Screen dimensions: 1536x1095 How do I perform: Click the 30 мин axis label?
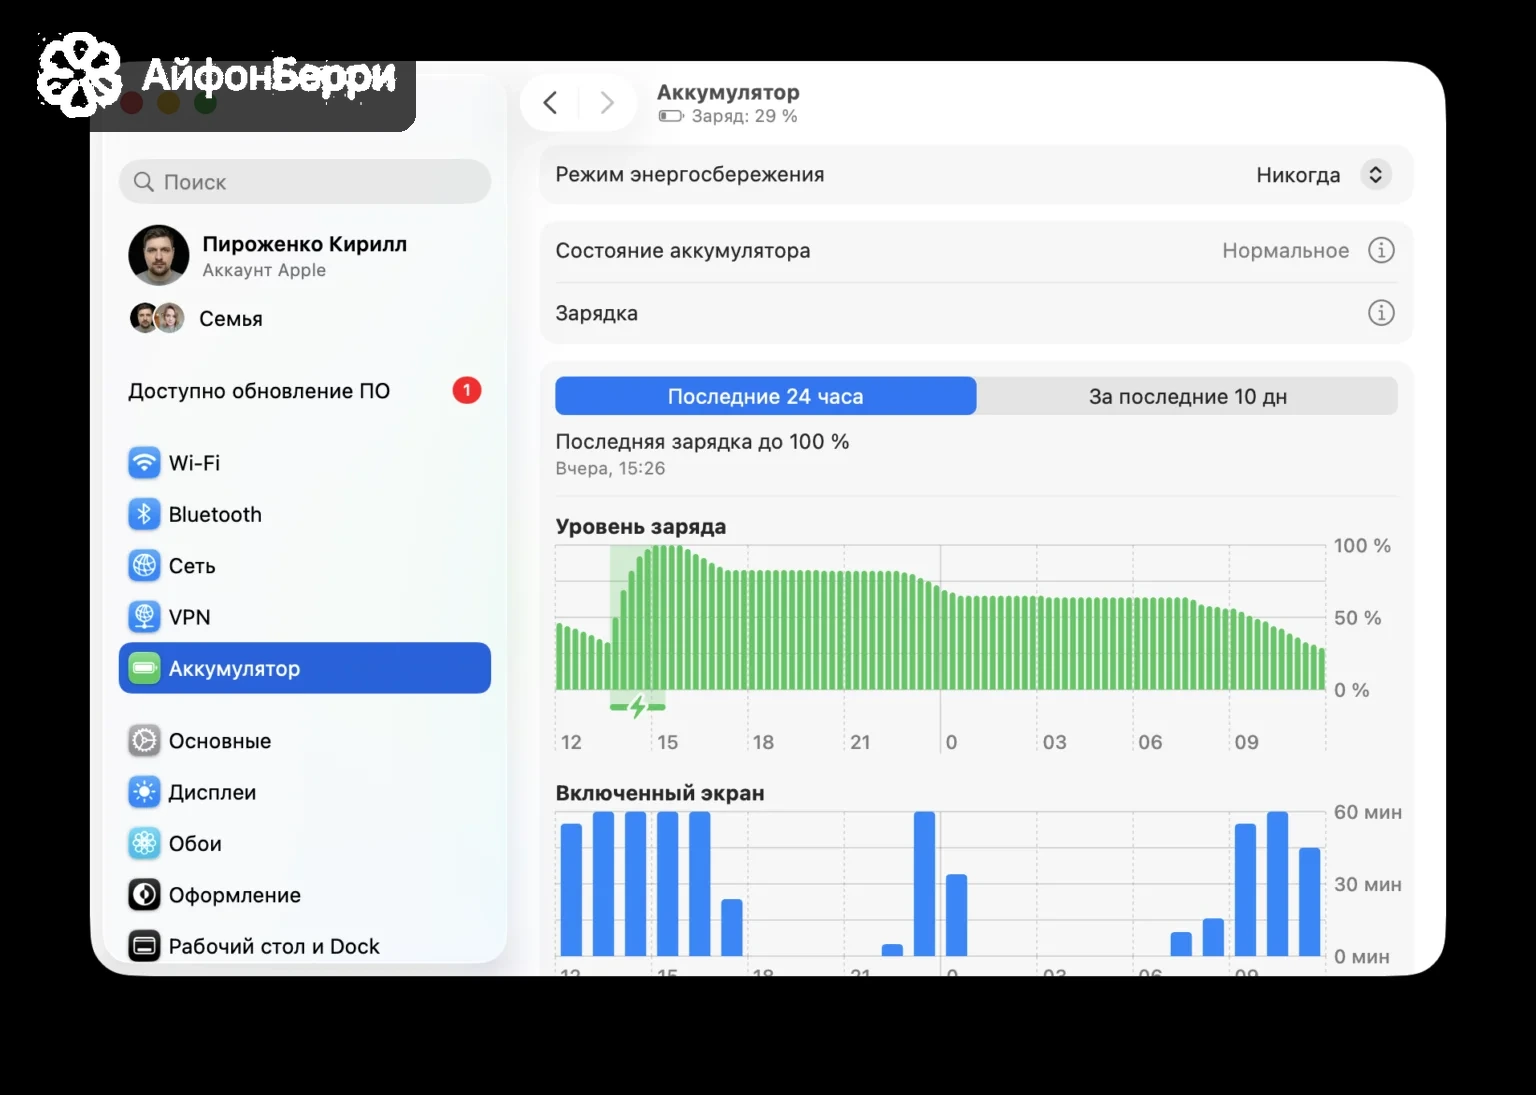(1367, 884)
